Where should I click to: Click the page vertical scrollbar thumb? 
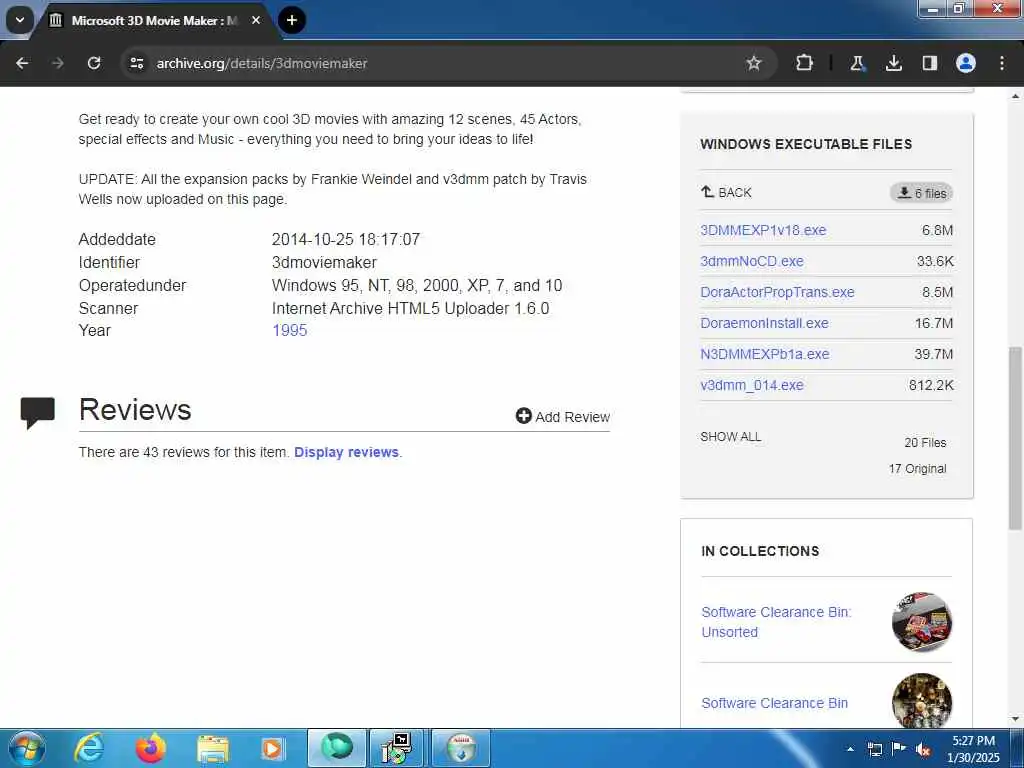(1015, 438)
